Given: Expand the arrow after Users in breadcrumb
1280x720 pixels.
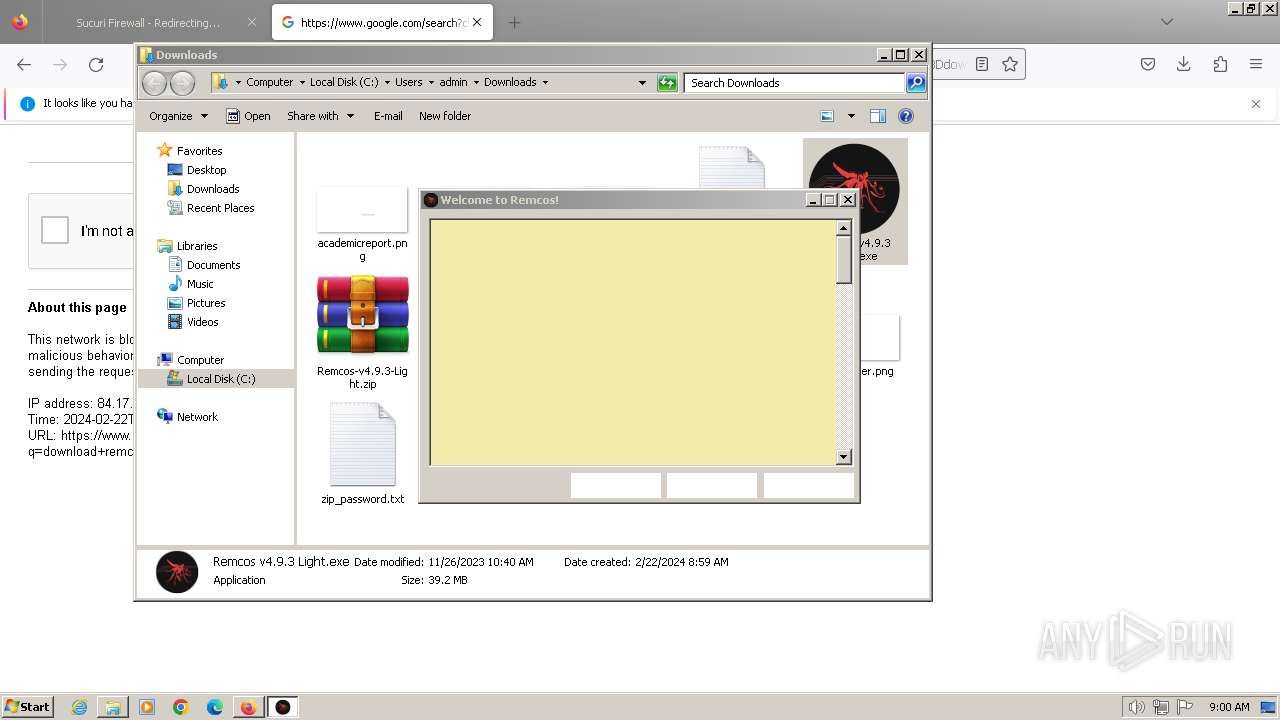Looking at the screenshot, I should pos(431,82).
